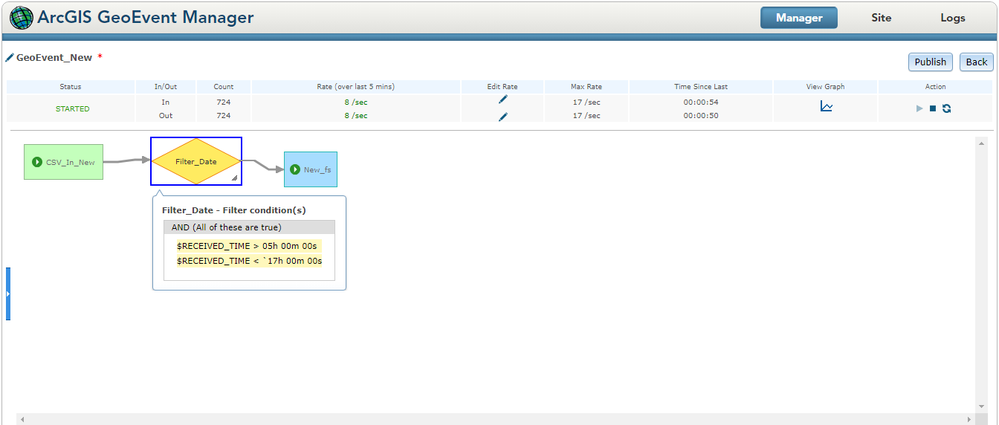Click the AND (All of these are true) header
This screenshot has width=999, height=425.
[249, 227]
